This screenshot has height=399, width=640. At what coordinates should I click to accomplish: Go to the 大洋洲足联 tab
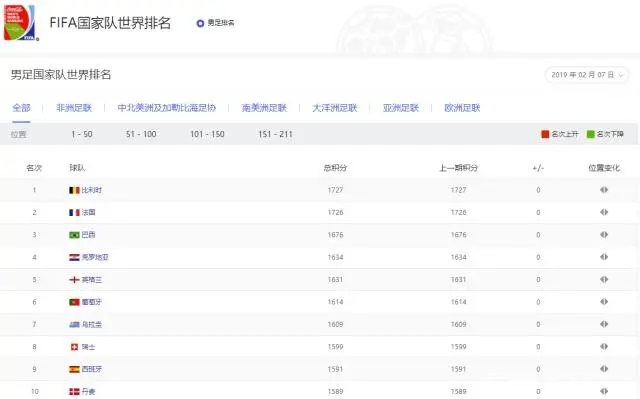(x=335, y=108)
